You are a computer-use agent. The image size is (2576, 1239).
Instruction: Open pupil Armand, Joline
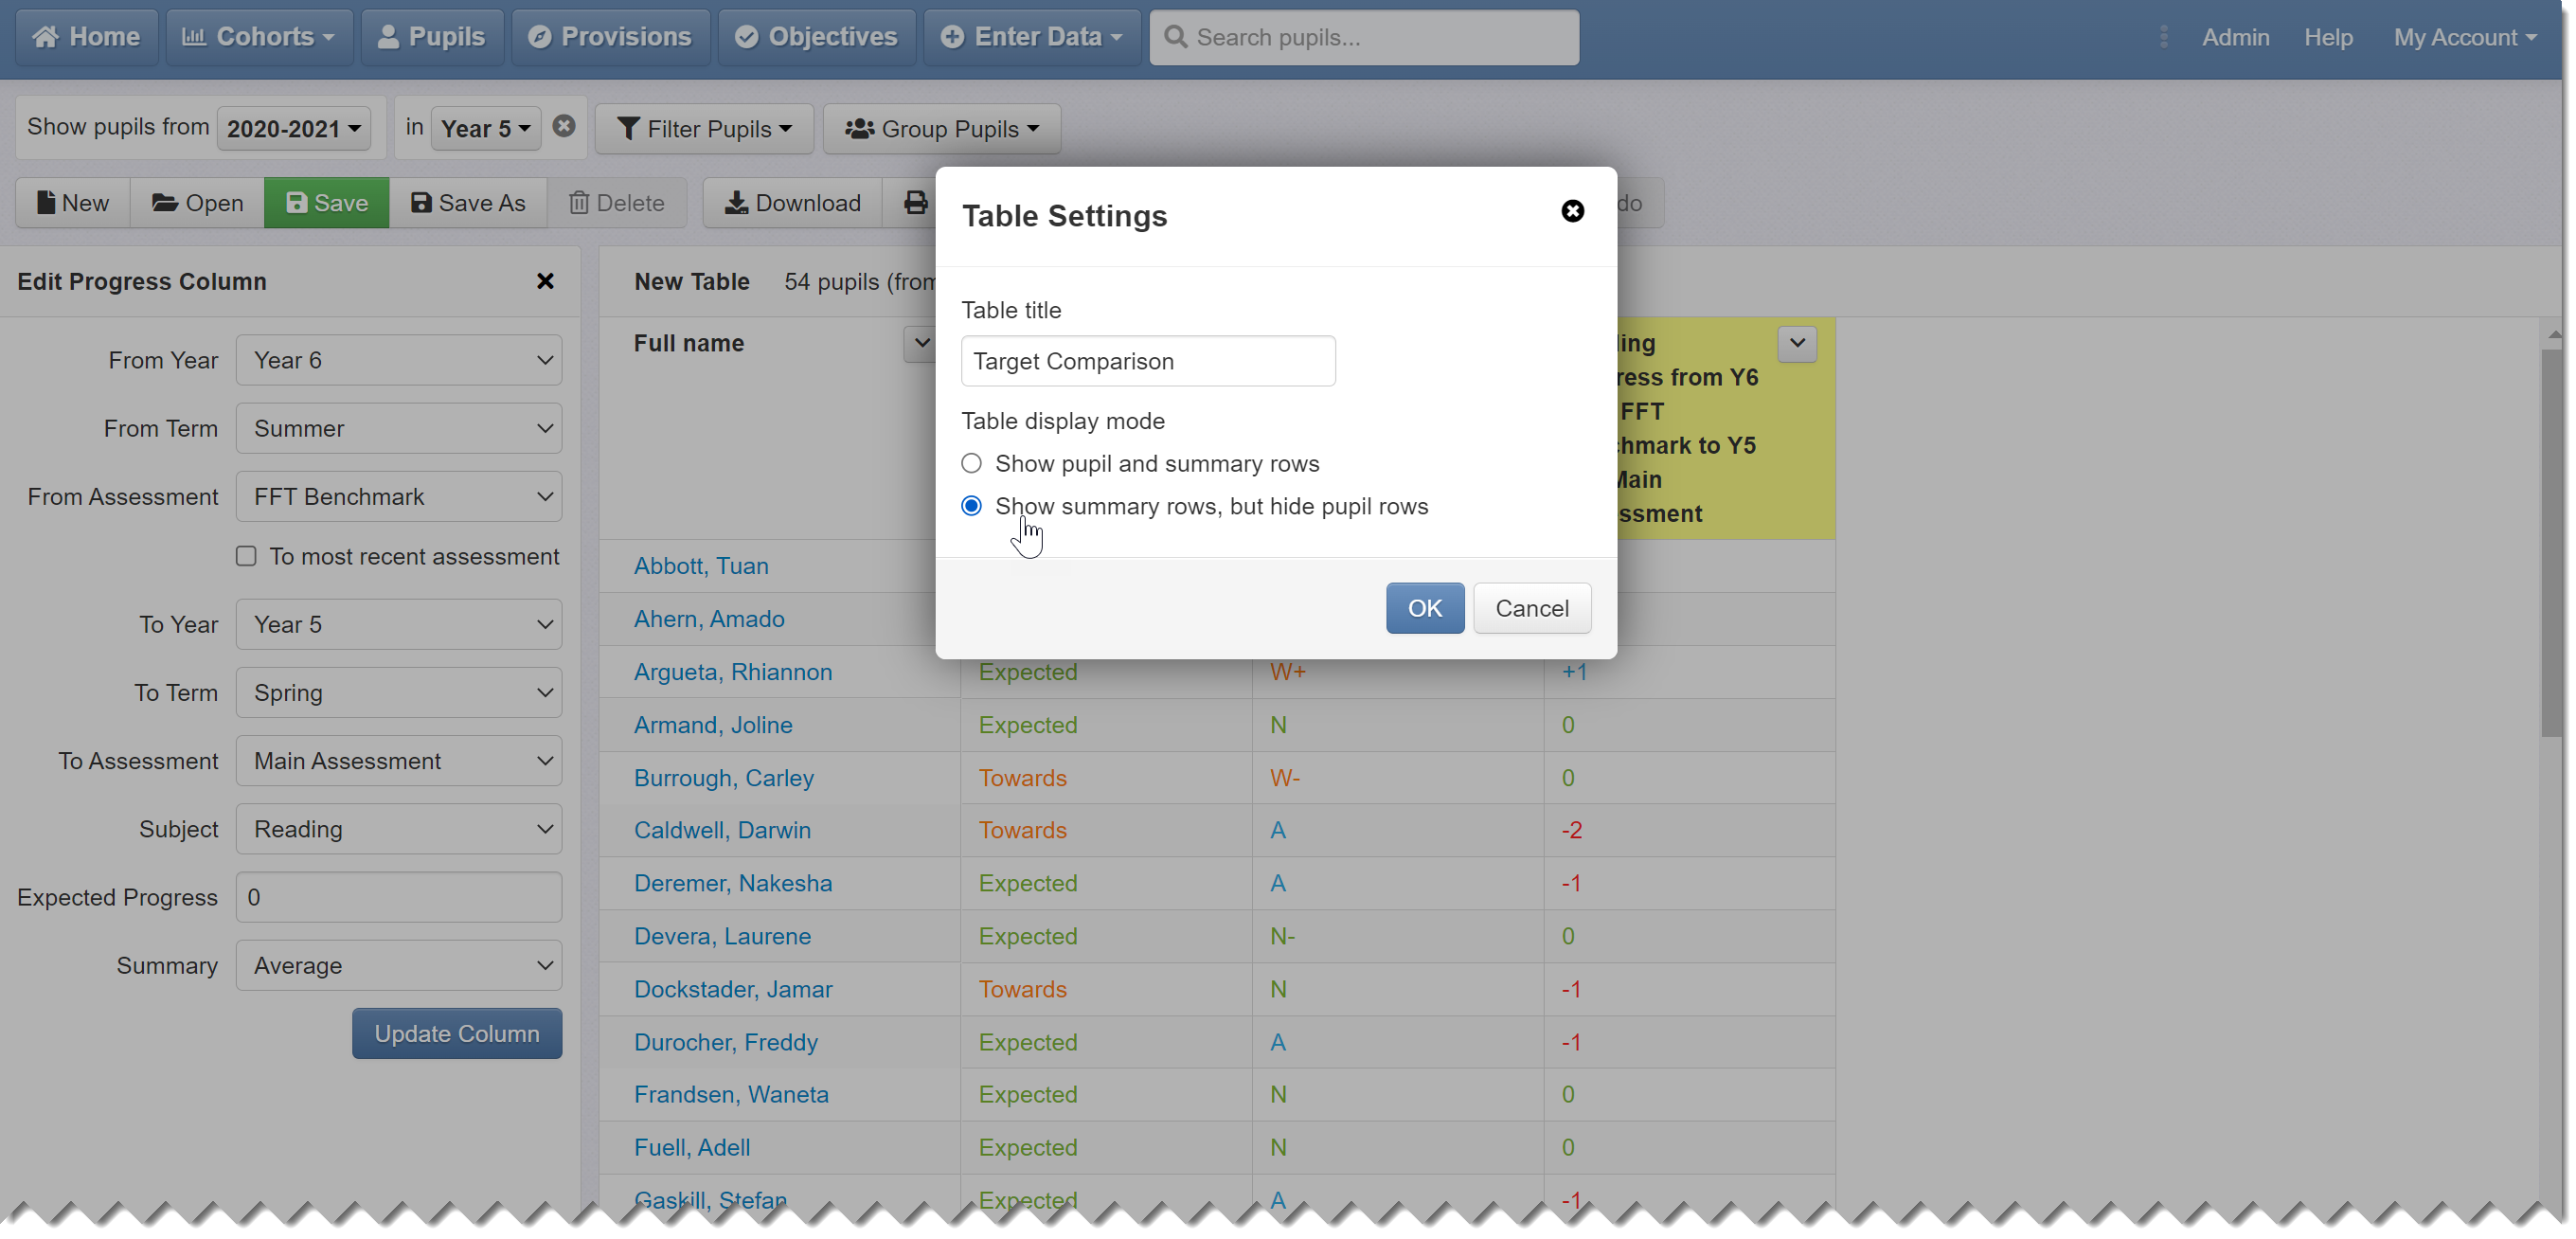coord(713,724)
